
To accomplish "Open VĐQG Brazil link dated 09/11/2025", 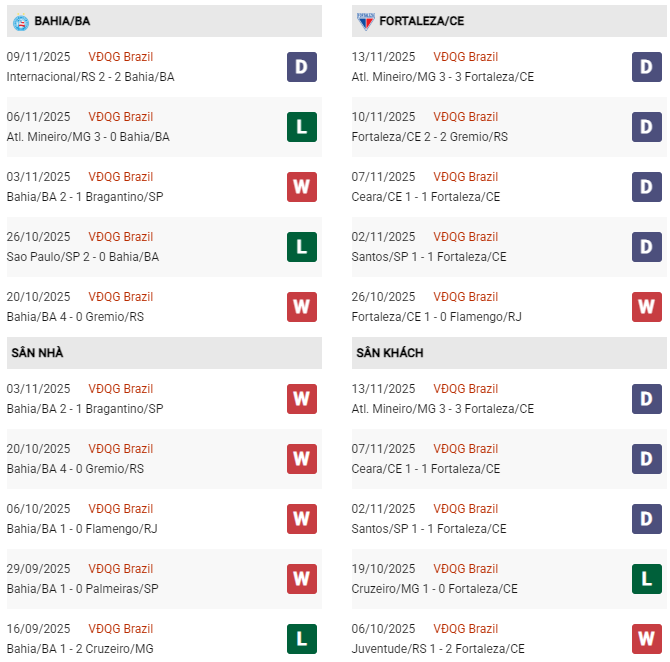I will [x=120, y=57].
